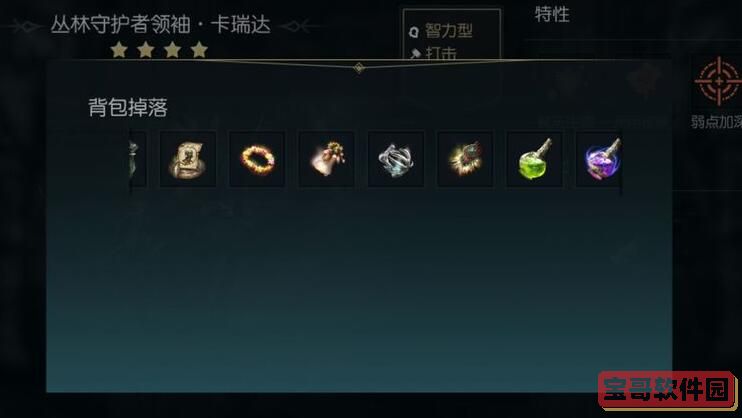The image size is (742, 418).
Task: Select the beaded pouch drop item
Action: [327, 160]
